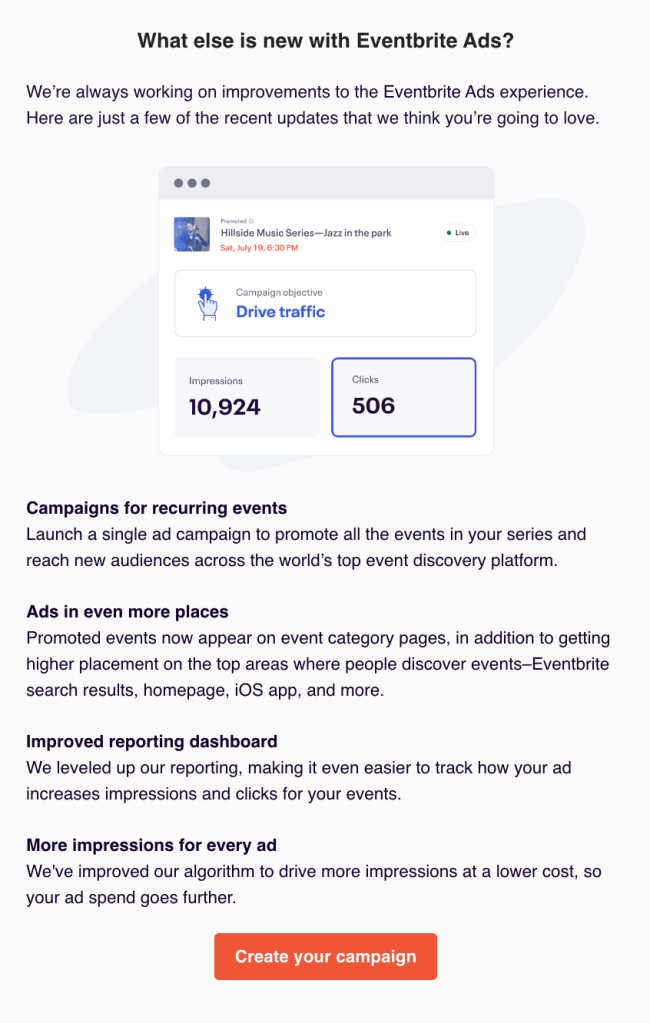The height and width of the screenshot is (1023, 650).
Task: Open the Drive traffic objective text
Action: [x=280, y=312]
